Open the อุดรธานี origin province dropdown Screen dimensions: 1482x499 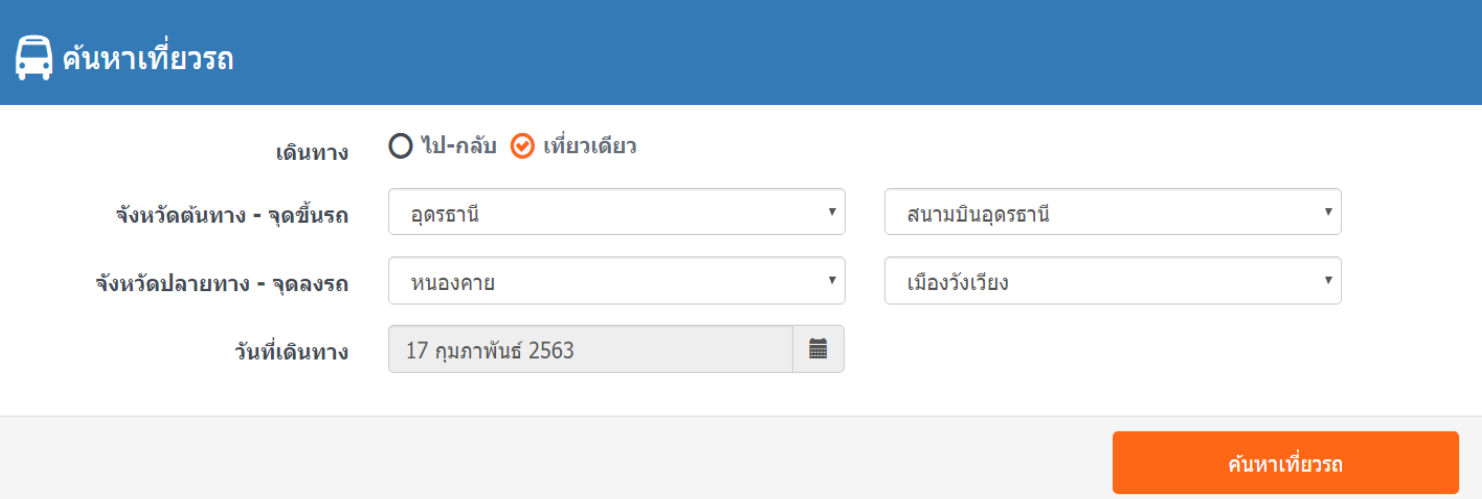616,212
